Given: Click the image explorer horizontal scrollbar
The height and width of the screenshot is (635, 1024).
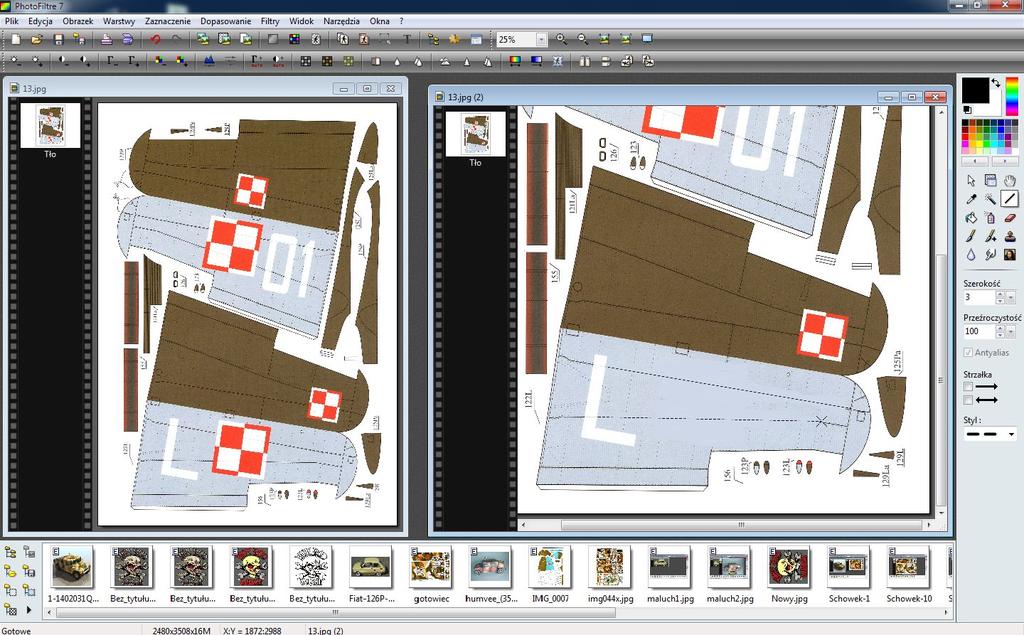Looking at the screenshot, I should click(x=498, y=613).
